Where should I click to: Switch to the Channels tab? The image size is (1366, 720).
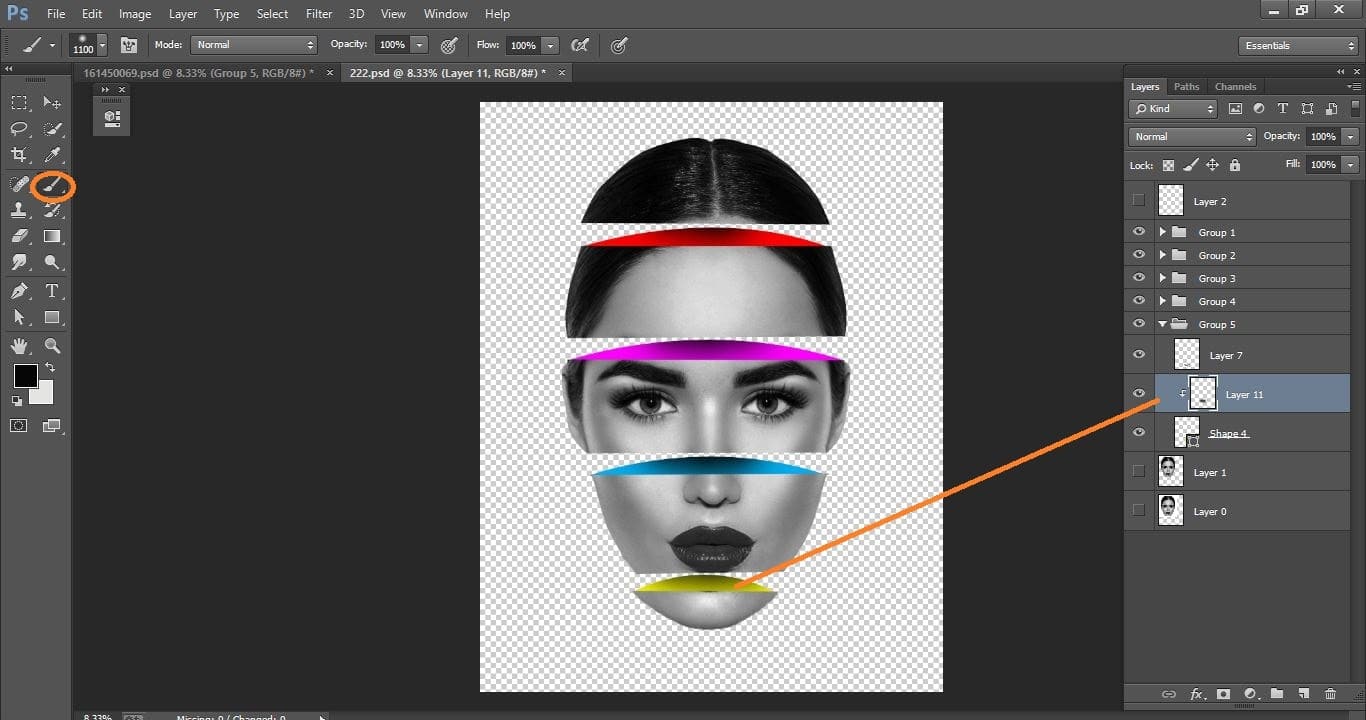click(x=1235, y=86)
